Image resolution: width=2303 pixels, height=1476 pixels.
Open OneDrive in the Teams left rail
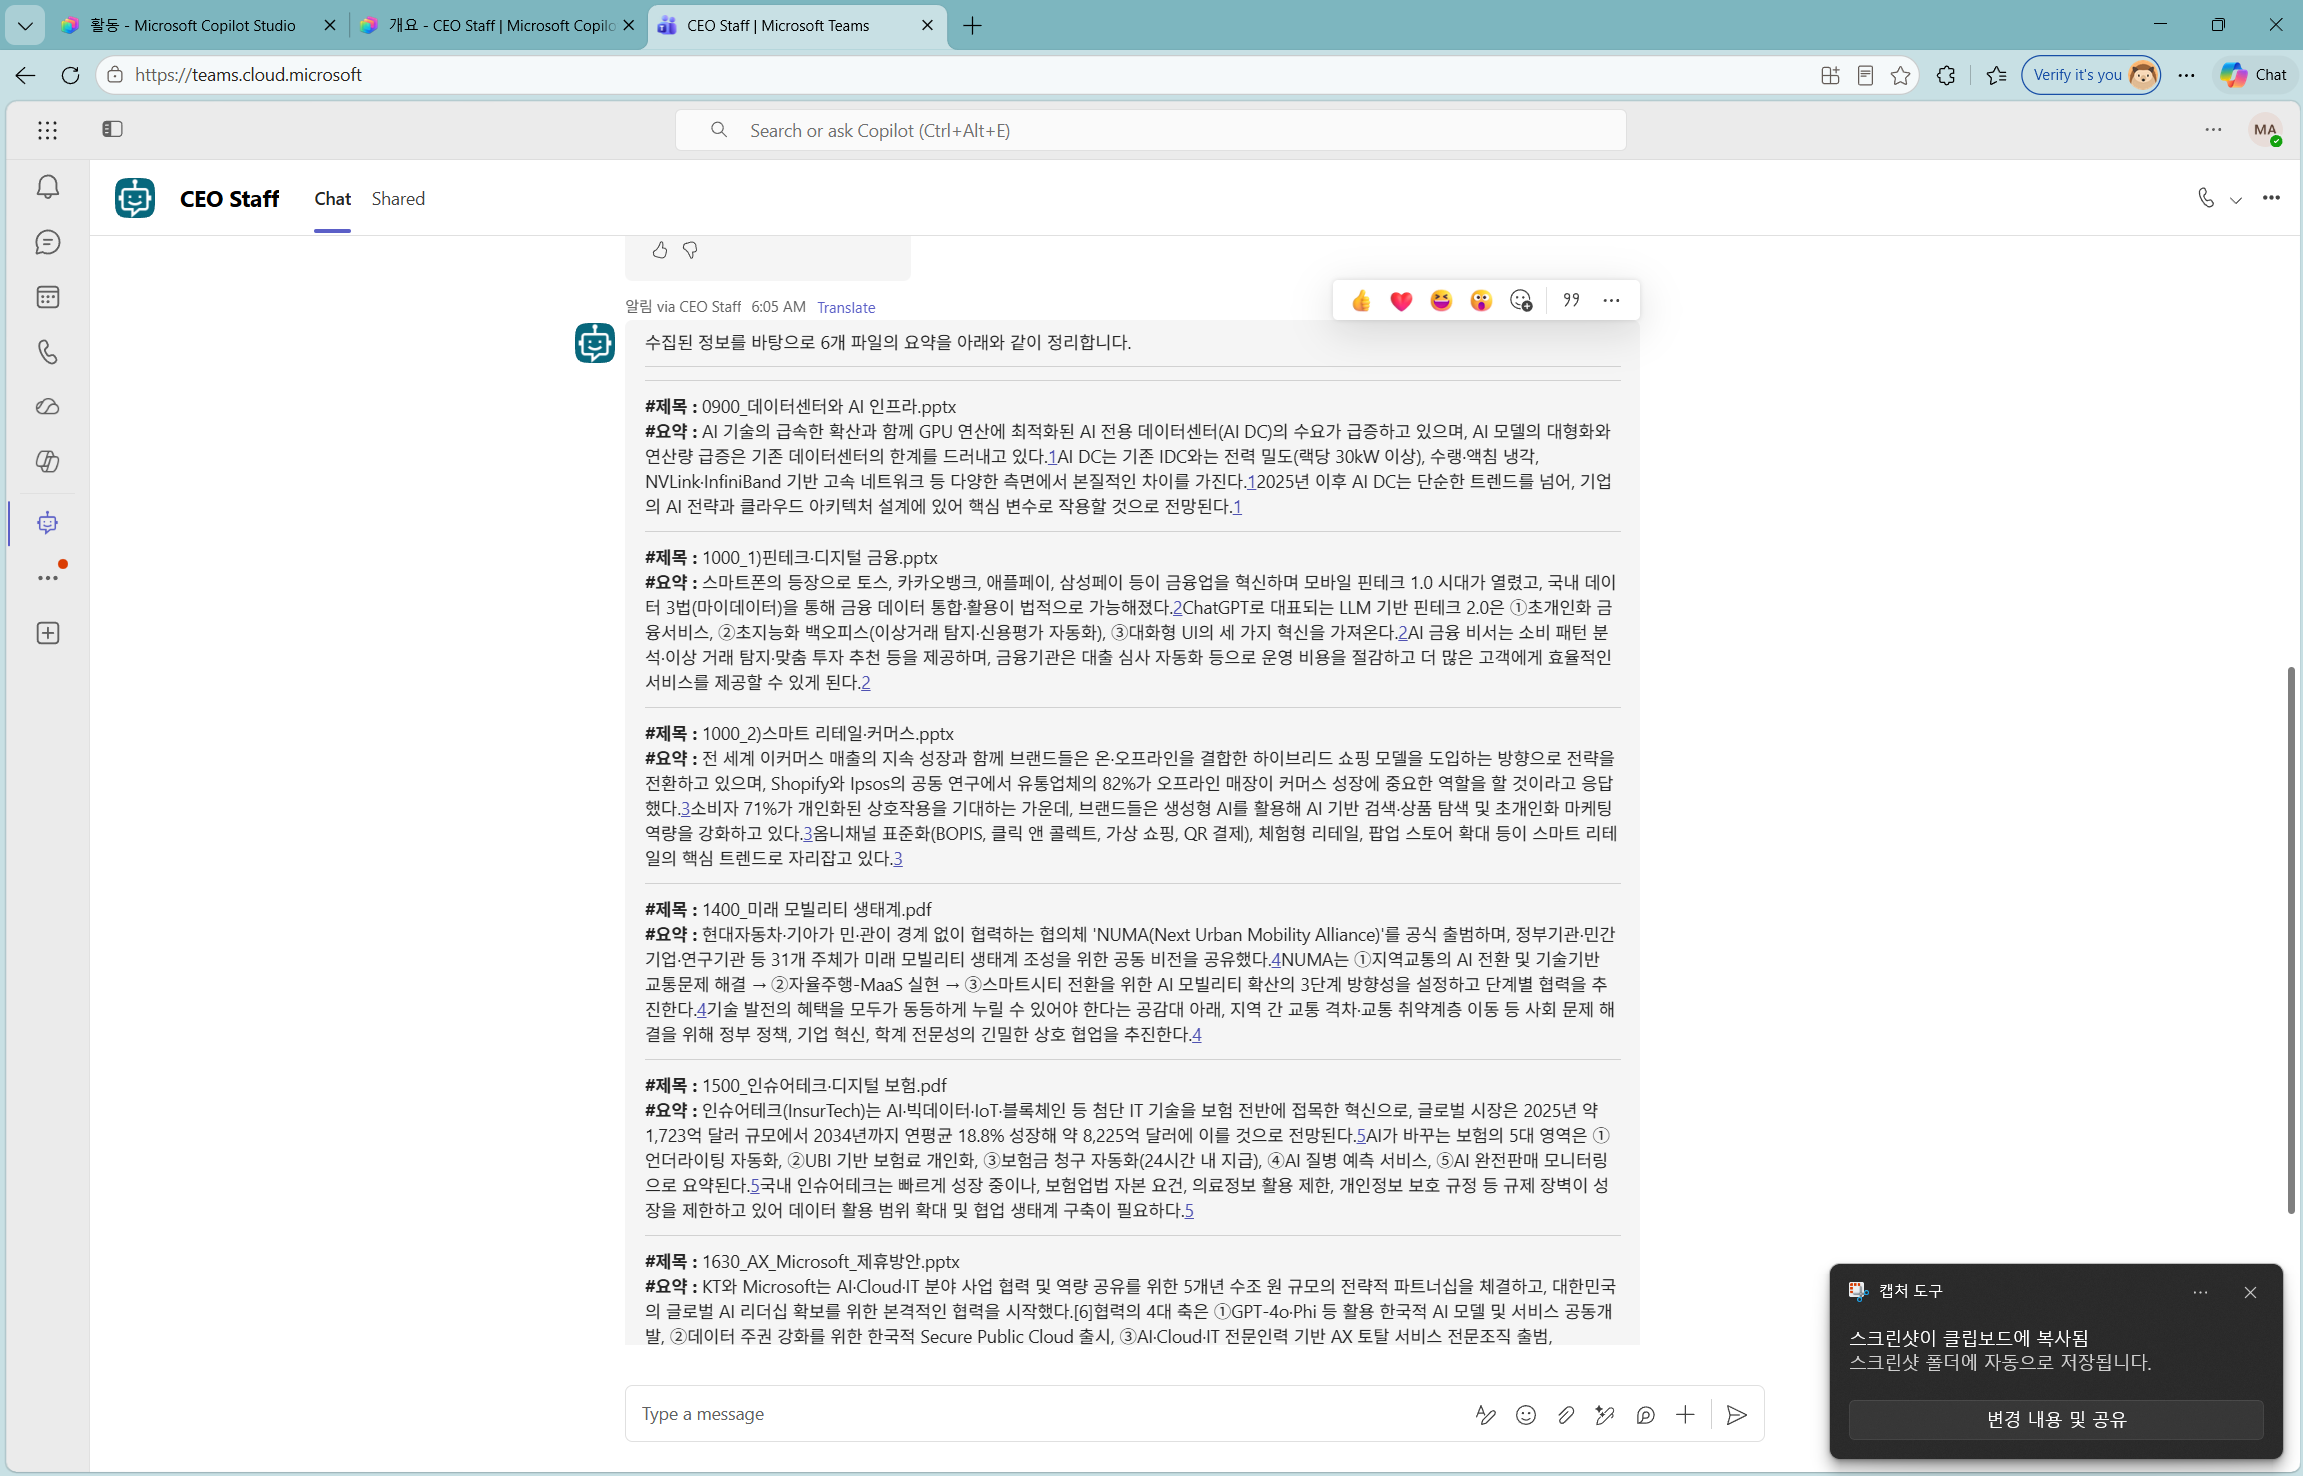48,407
